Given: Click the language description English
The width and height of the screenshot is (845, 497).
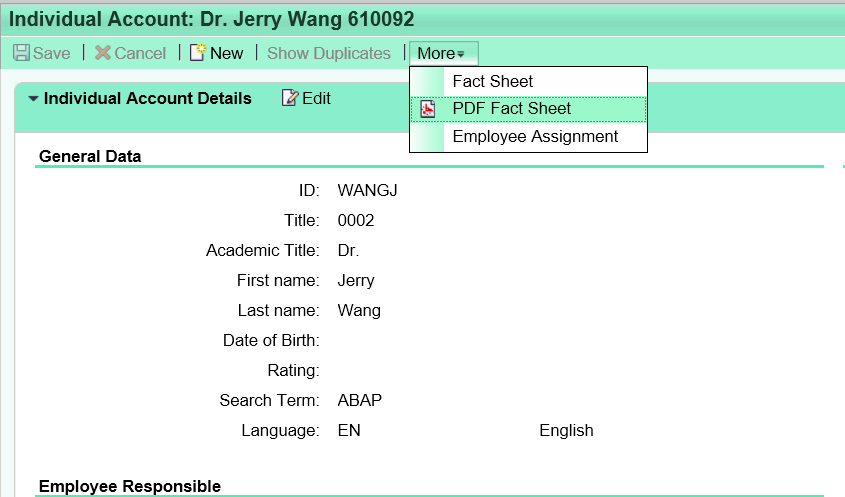Looking at the screenshot, I should [566, 431].
